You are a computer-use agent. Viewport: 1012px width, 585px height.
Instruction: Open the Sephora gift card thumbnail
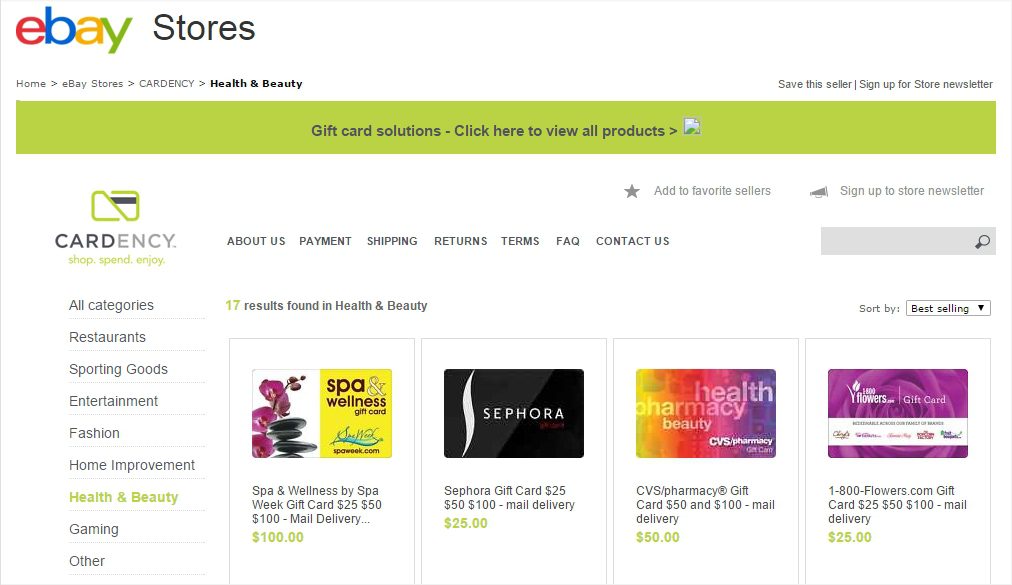coord(513,413)
